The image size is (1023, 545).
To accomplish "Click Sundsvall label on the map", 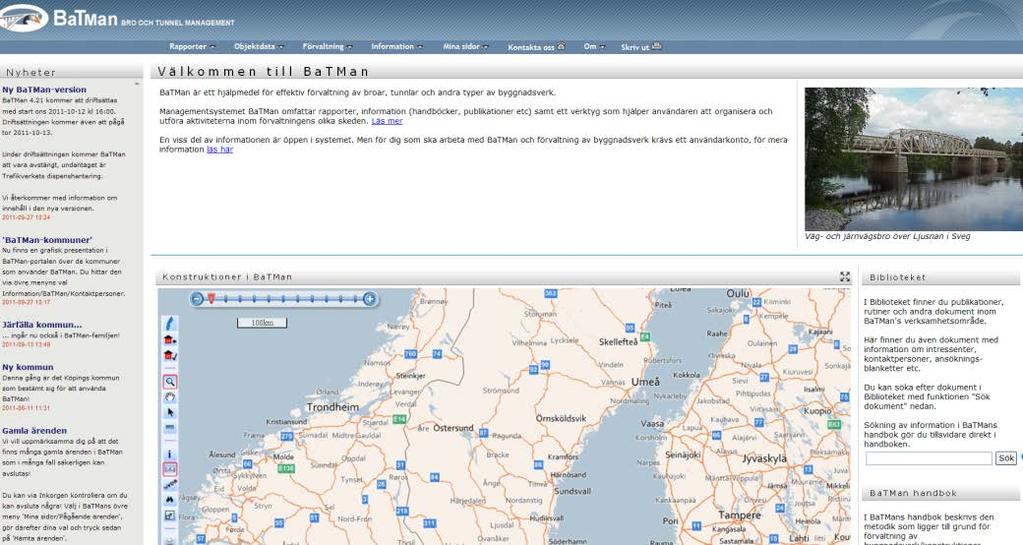I will [x=572, y=491].
